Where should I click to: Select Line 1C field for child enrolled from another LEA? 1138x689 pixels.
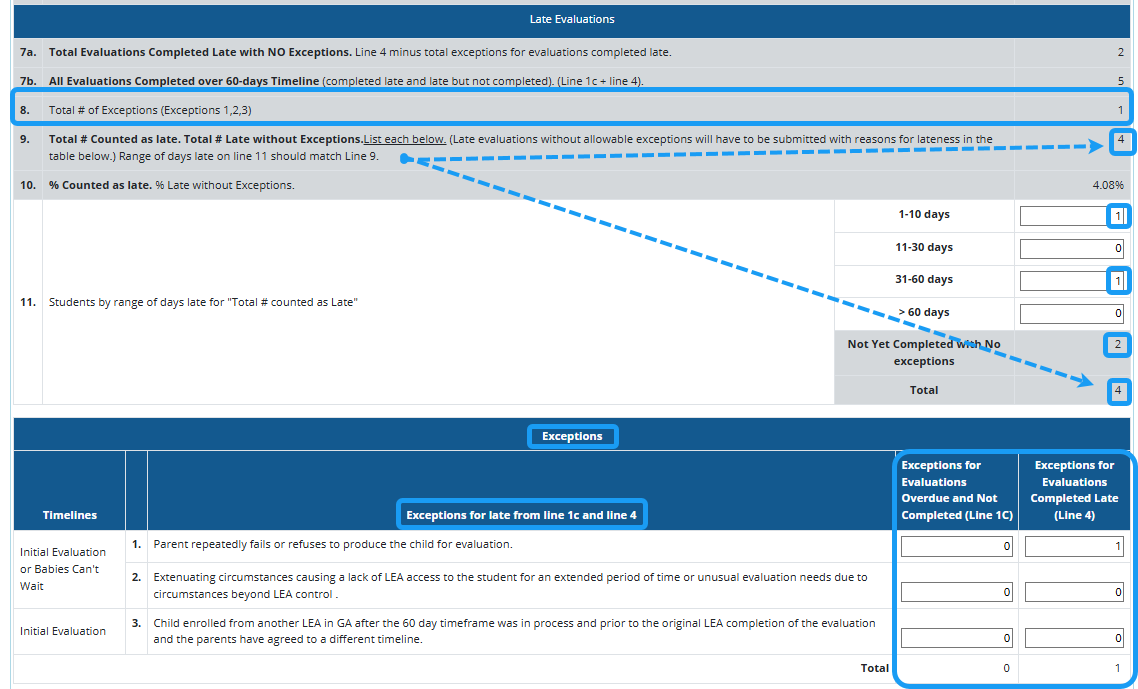click(956, 638)
